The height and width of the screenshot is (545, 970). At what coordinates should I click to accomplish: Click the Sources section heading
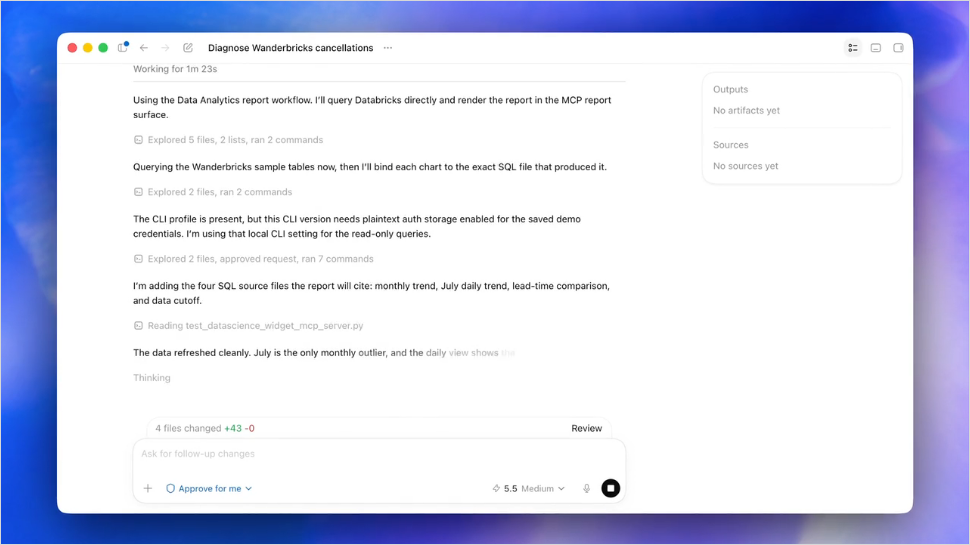point(731,145)
